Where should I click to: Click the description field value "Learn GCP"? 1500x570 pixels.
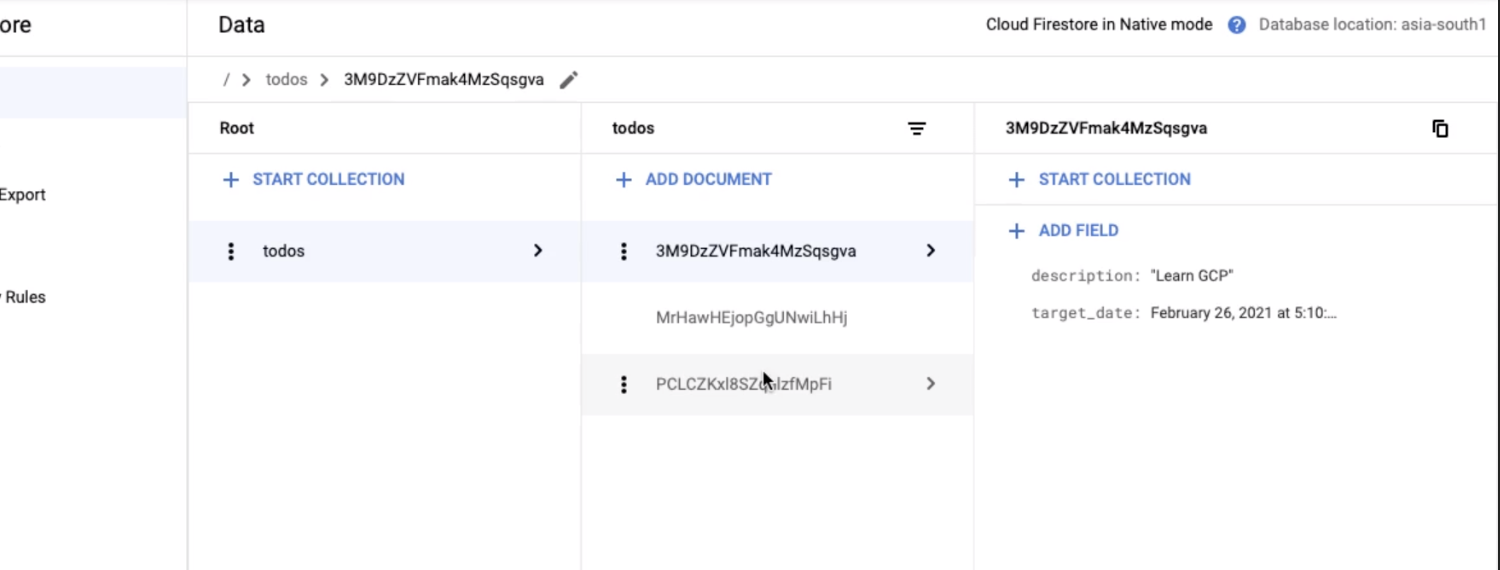coord(1191,276)
